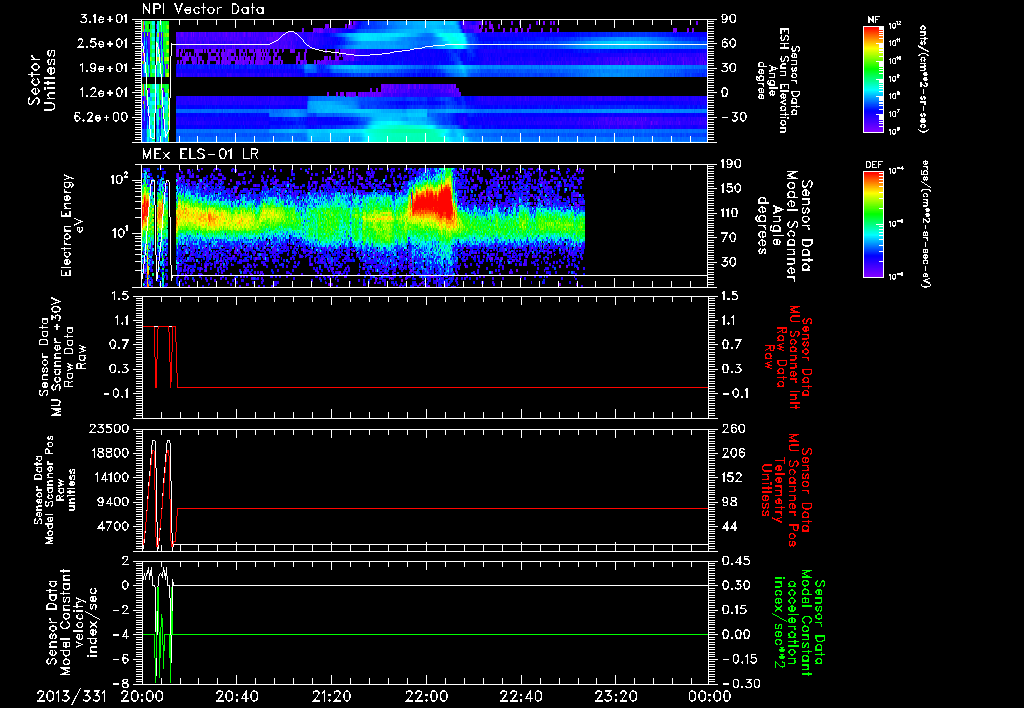This screenshot has height=708, width=1024.
Task: Click the 20:40 time axis label
Action: (x=236, y=696)
